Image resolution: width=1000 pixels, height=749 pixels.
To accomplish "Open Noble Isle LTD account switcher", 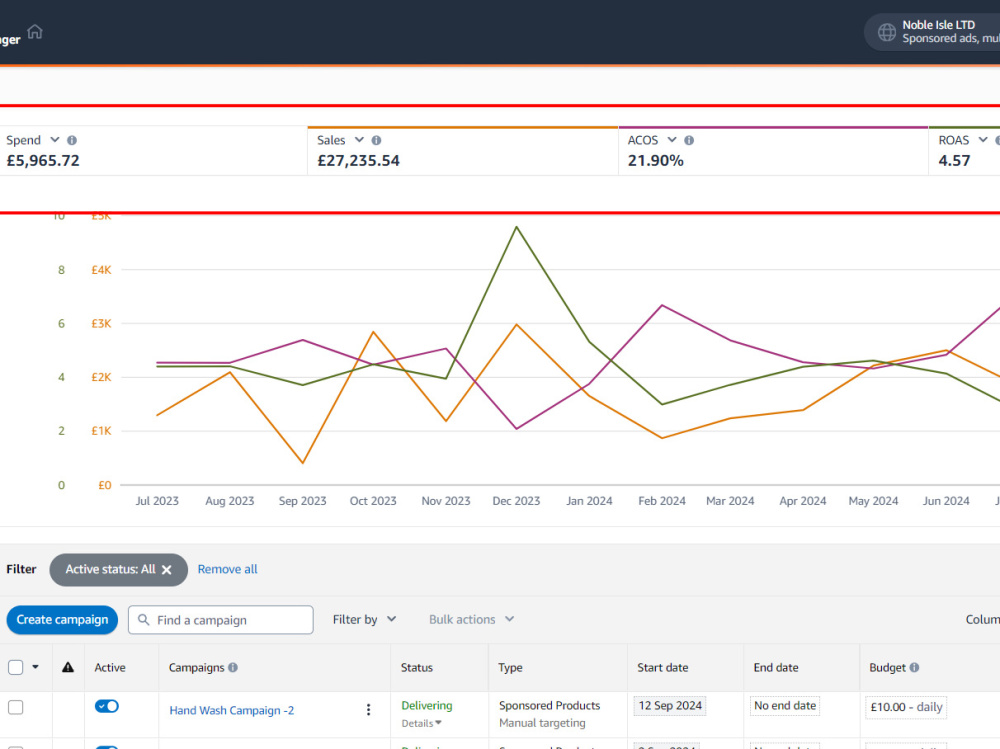I will 934,32.
